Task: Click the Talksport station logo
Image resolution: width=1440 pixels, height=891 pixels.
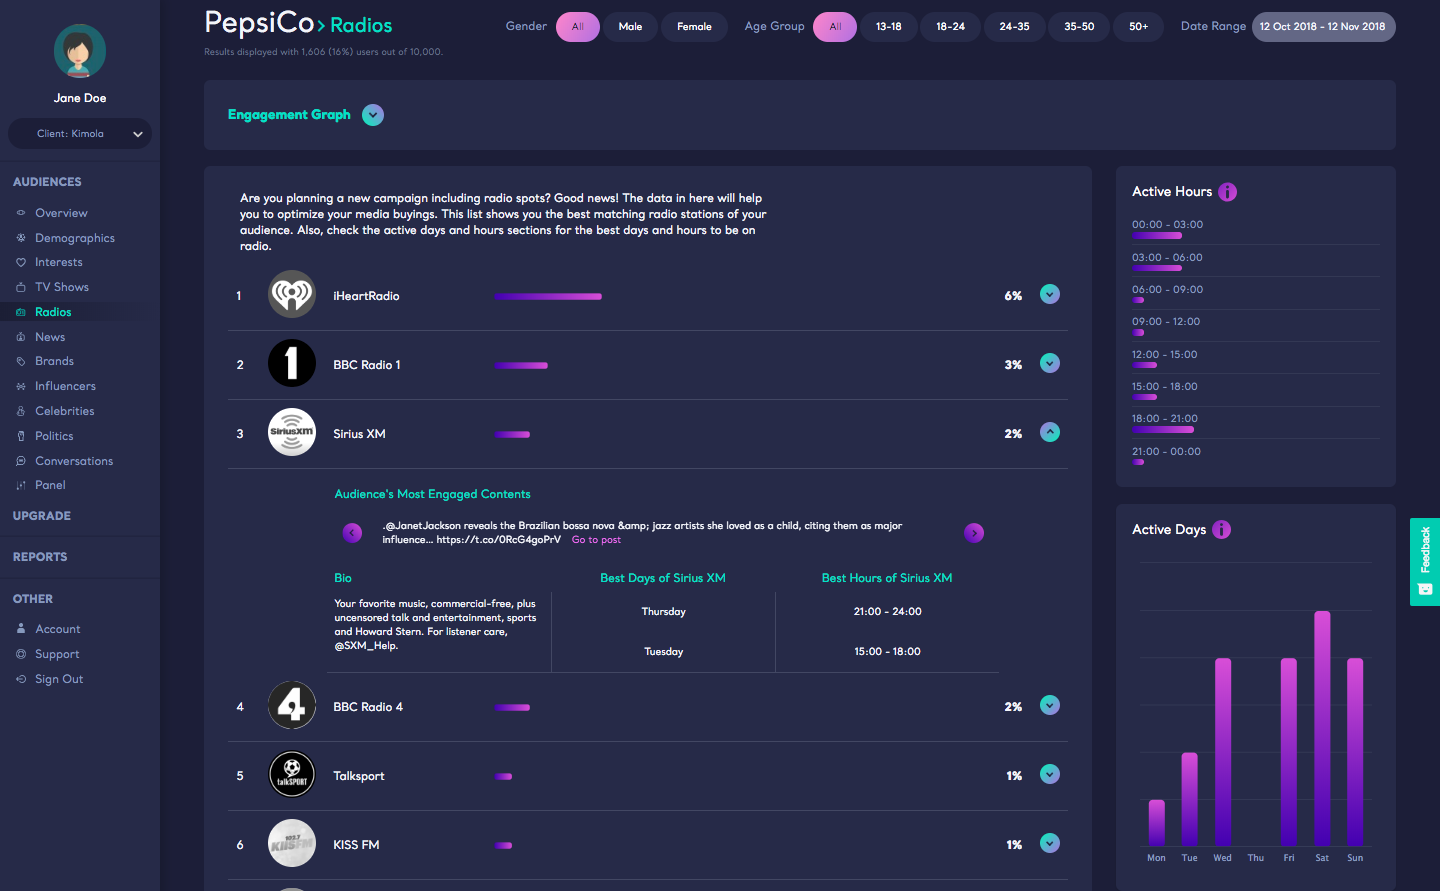Action: tap(292, 774)
